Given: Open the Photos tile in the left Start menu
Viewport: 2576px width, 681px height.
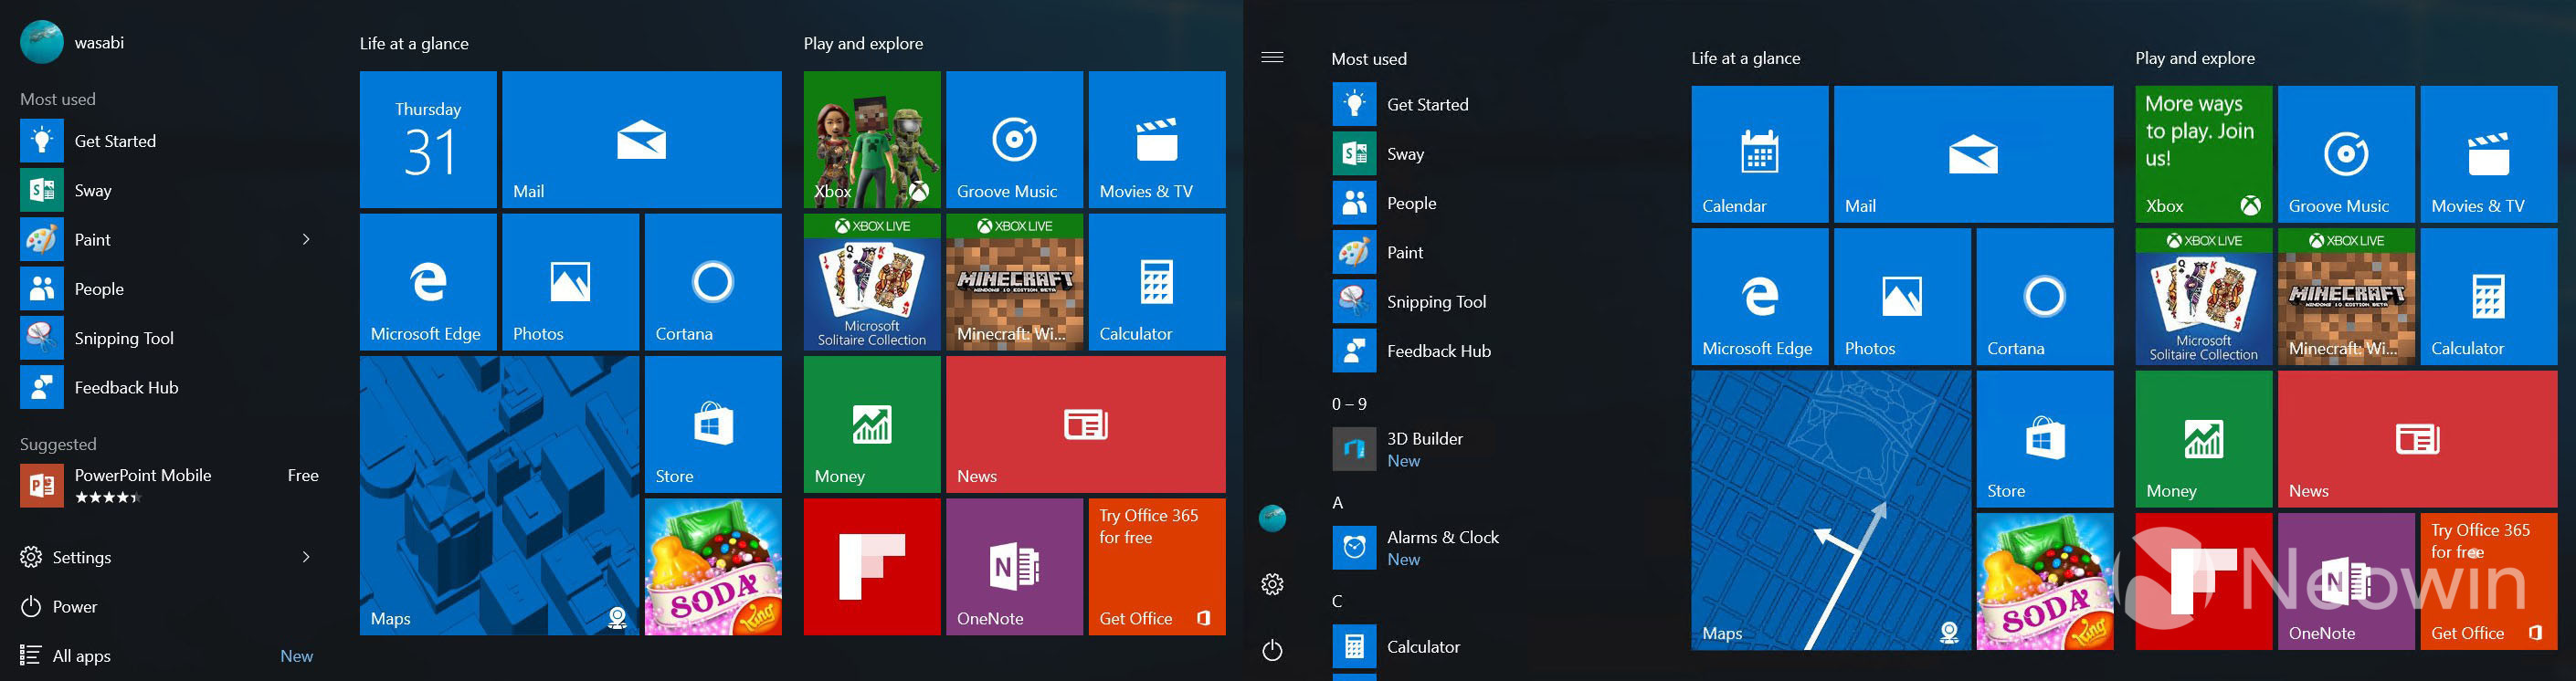Looking at the screenshot, I should (571, 282).
